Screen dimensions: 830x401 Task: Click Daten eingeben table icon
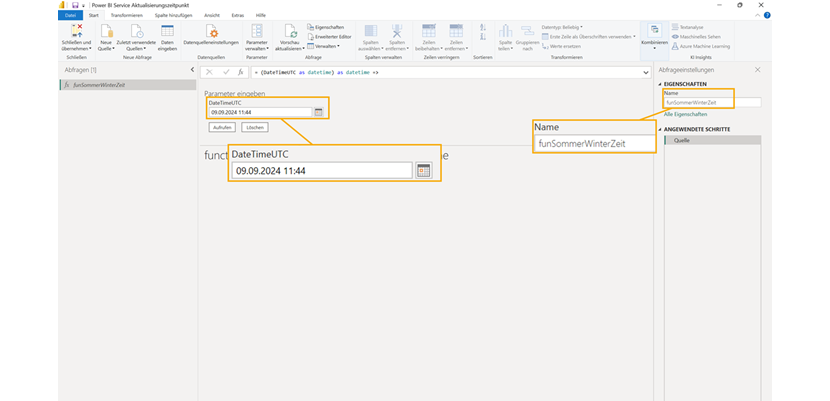(x=167, y=32)
